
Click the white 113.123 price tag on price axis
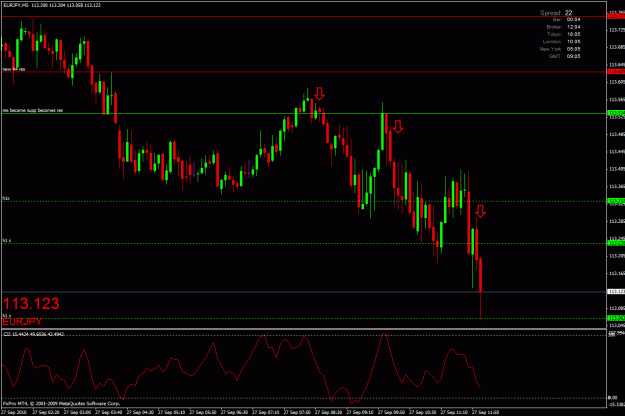(x=616, y=292)
